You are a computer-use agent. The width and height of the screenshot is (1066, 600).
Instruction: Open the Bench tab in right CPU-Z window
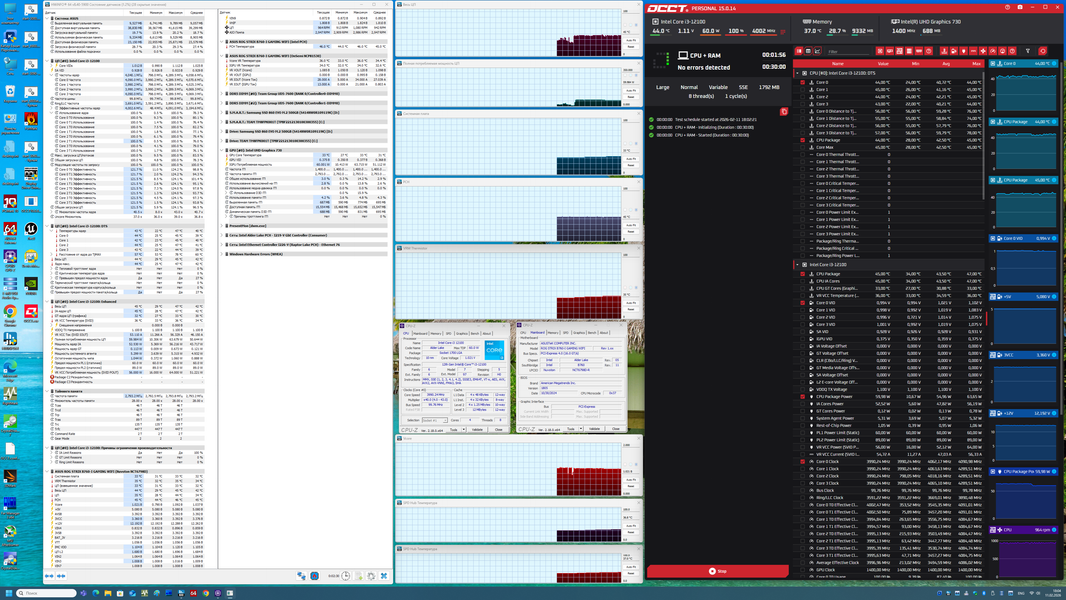591,333
